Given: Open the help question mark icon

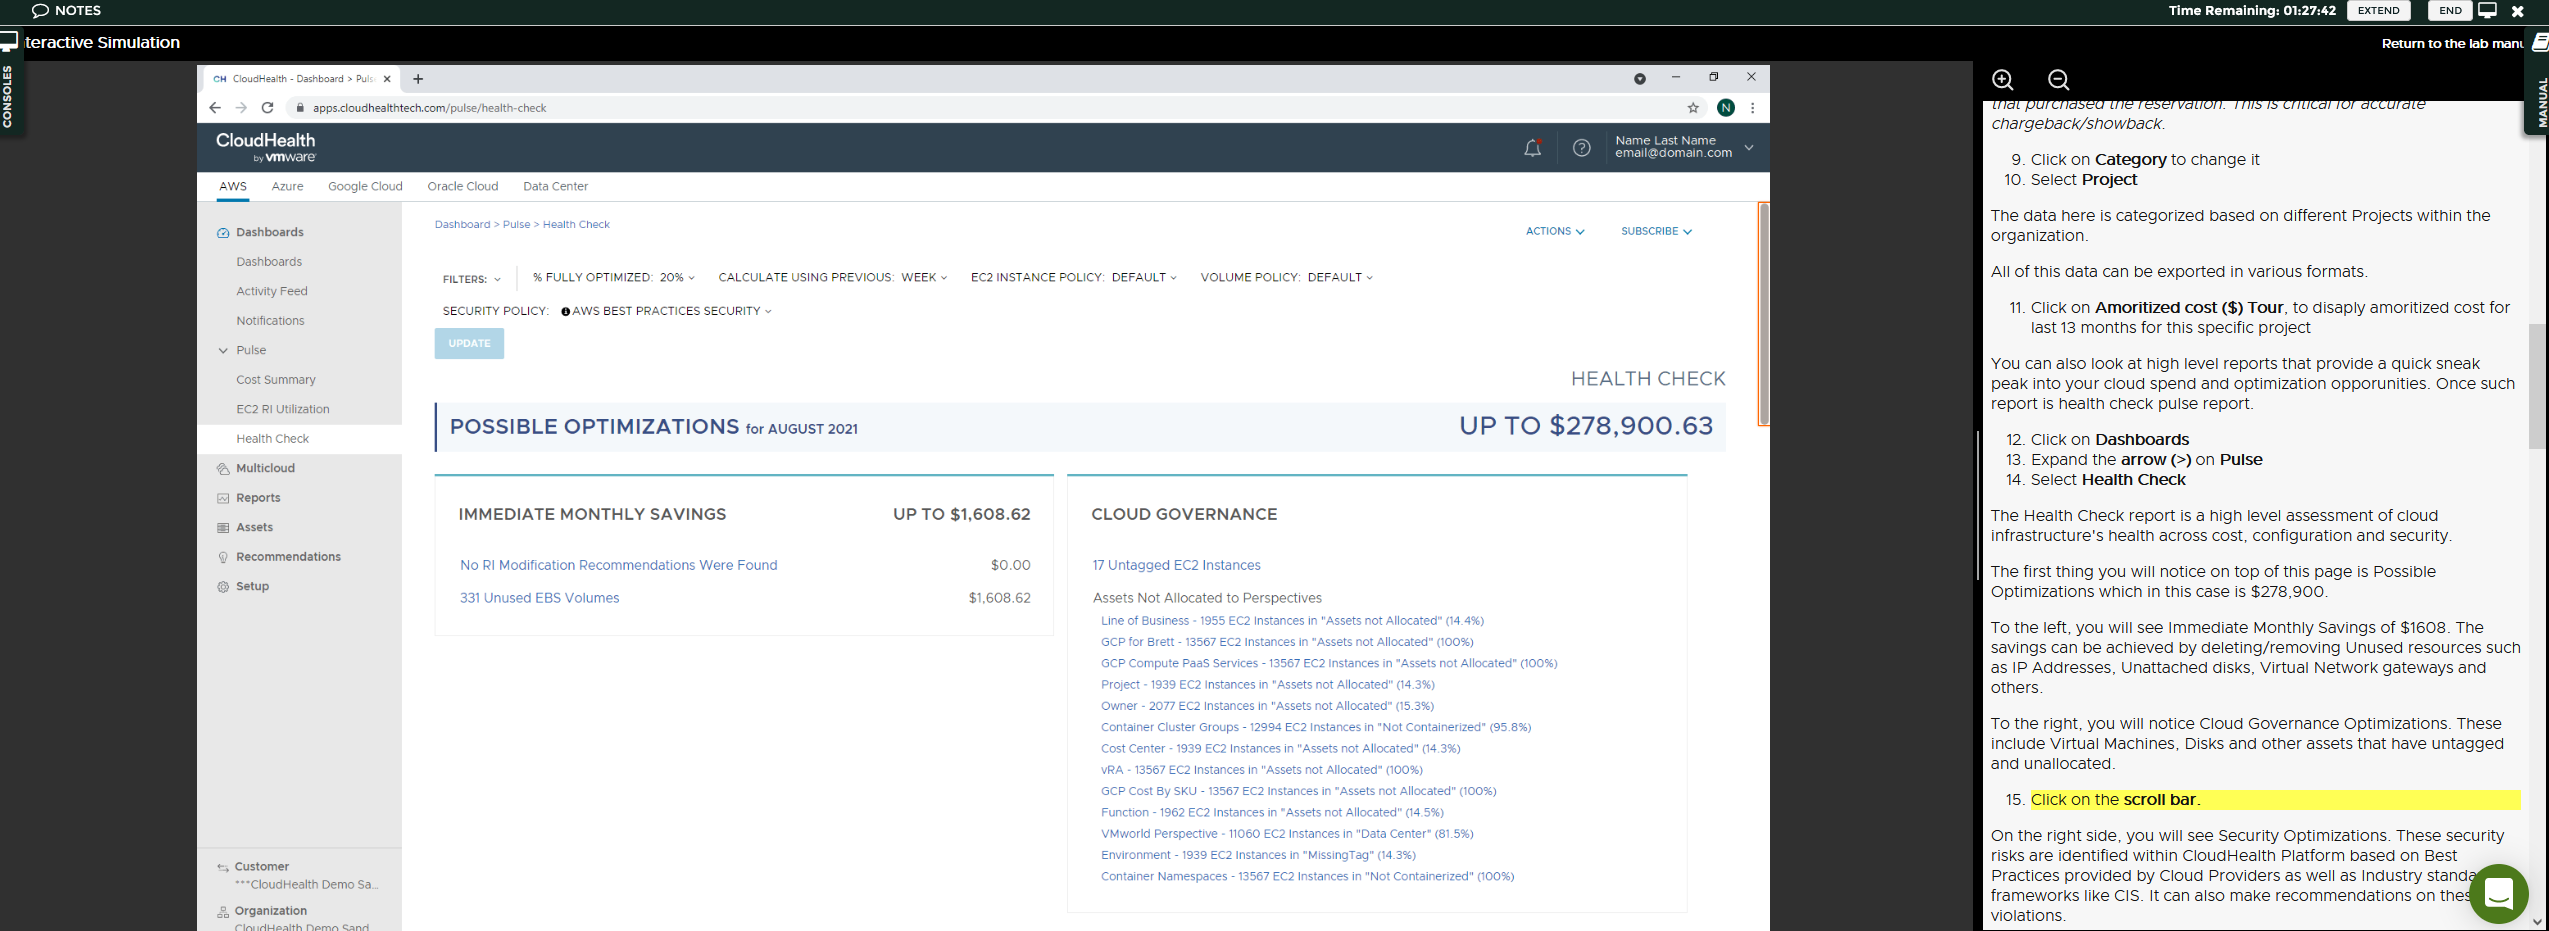Looking at the screenshot, I should click(1581, 148).
